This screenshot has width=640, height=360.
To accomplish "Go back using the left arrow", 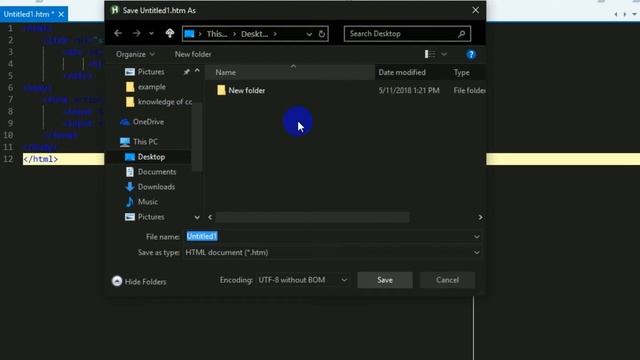I will pos(118,33).
